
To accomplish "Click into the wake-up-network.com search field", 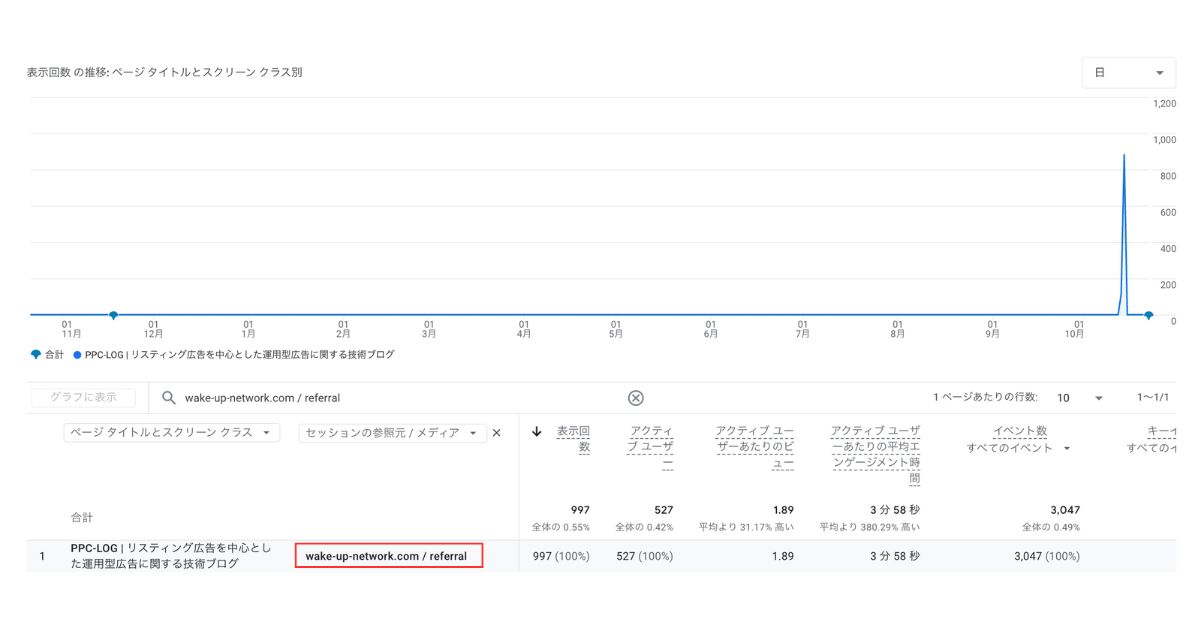I will pos(400,398).
